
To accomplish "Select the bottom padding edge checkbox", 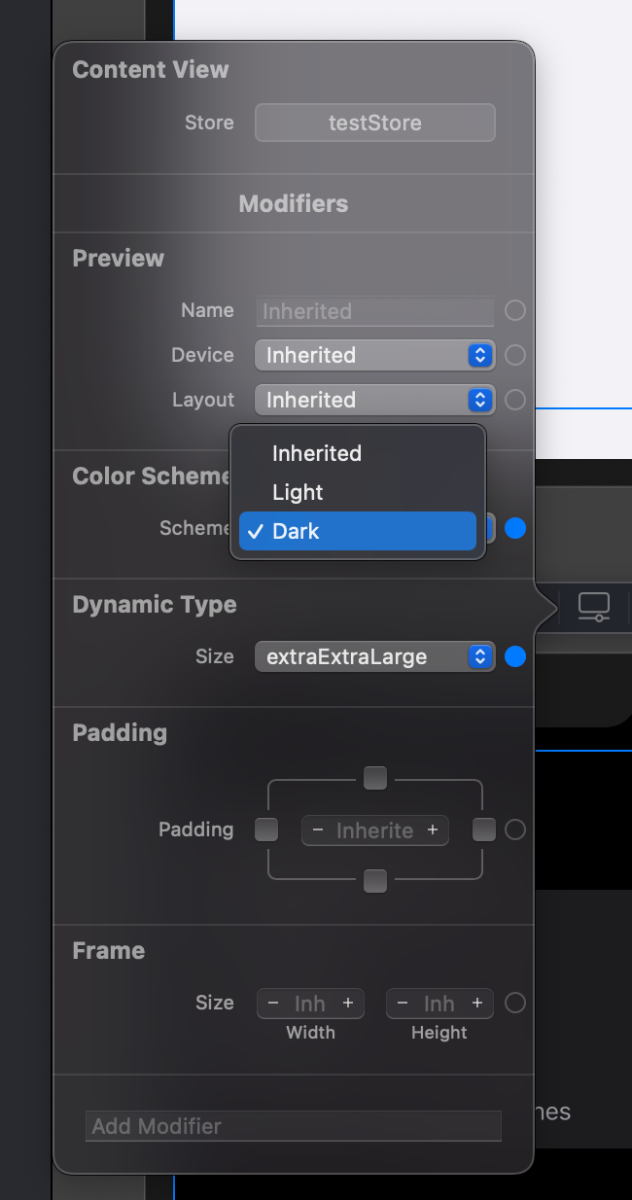I will tap(375, 881).
